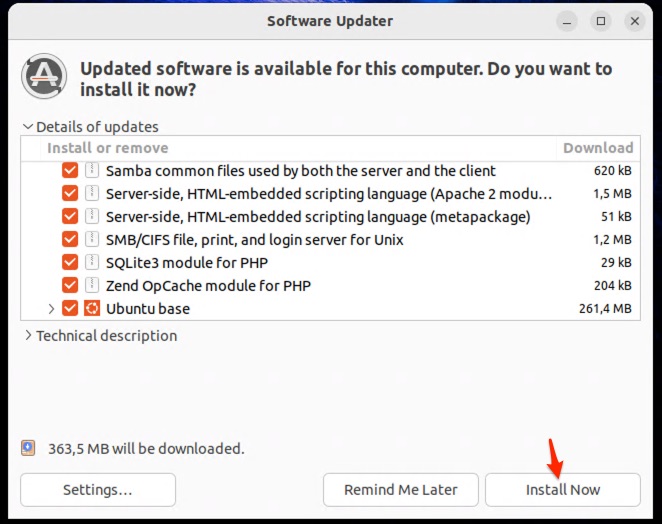Toggle the Ubuntu base checkbox
This screenshot has width=662, height=524.
[x=70, y=308]
